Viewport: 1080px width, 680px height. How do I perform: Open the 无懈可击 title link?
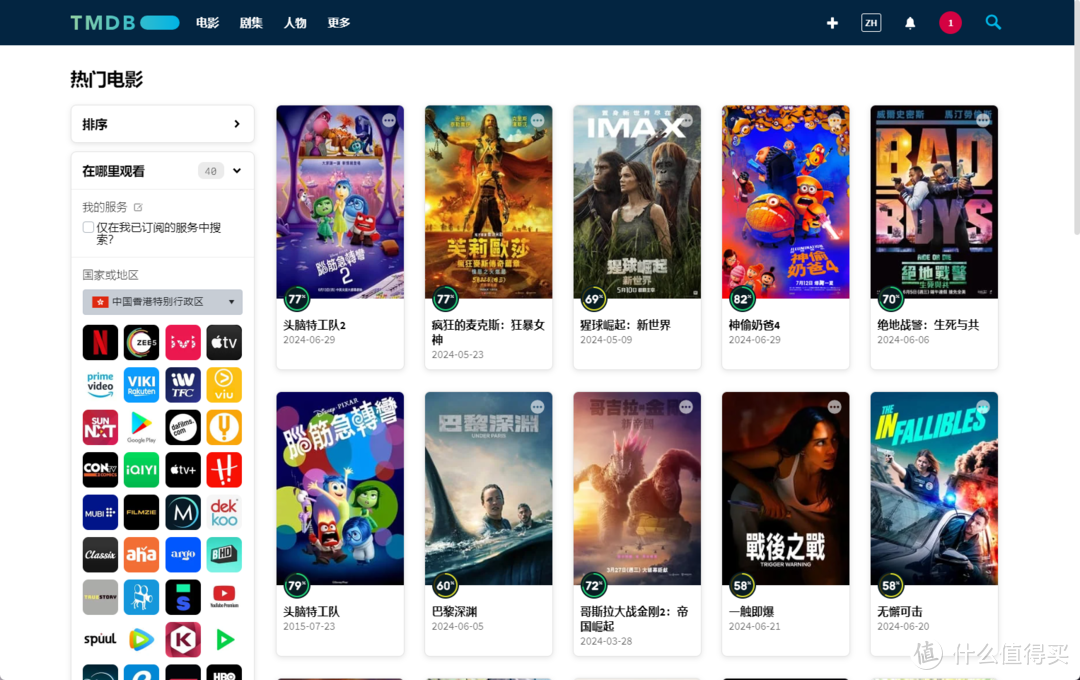pos(900,612)
